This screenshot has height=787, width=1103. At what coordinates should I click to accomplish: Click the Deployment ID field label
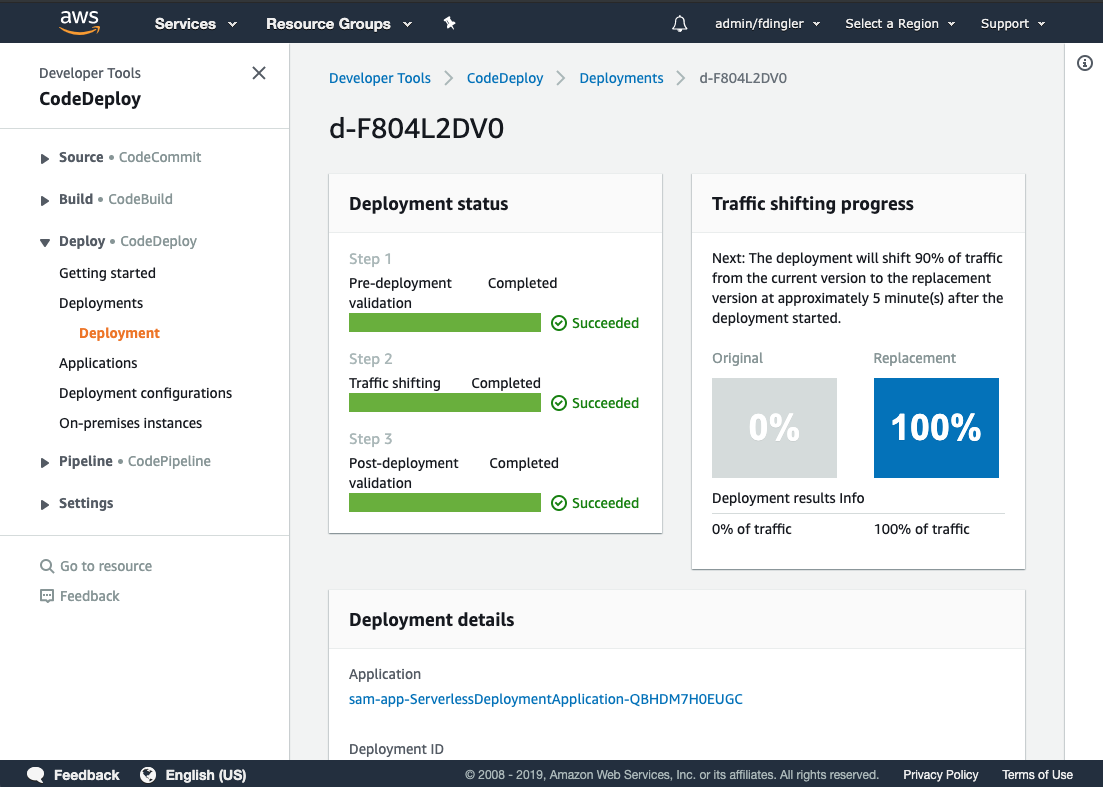(x=396, y=749)
